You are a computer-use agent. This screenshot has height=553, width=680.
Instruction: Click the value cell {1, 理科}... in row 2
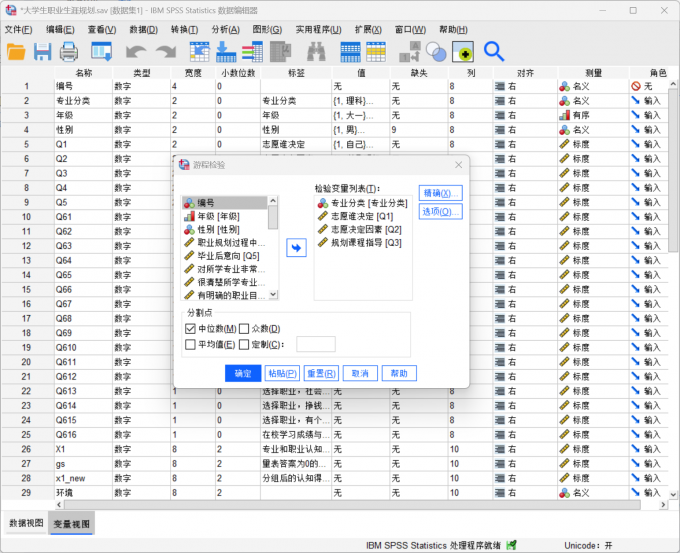(x=361, y=101)
